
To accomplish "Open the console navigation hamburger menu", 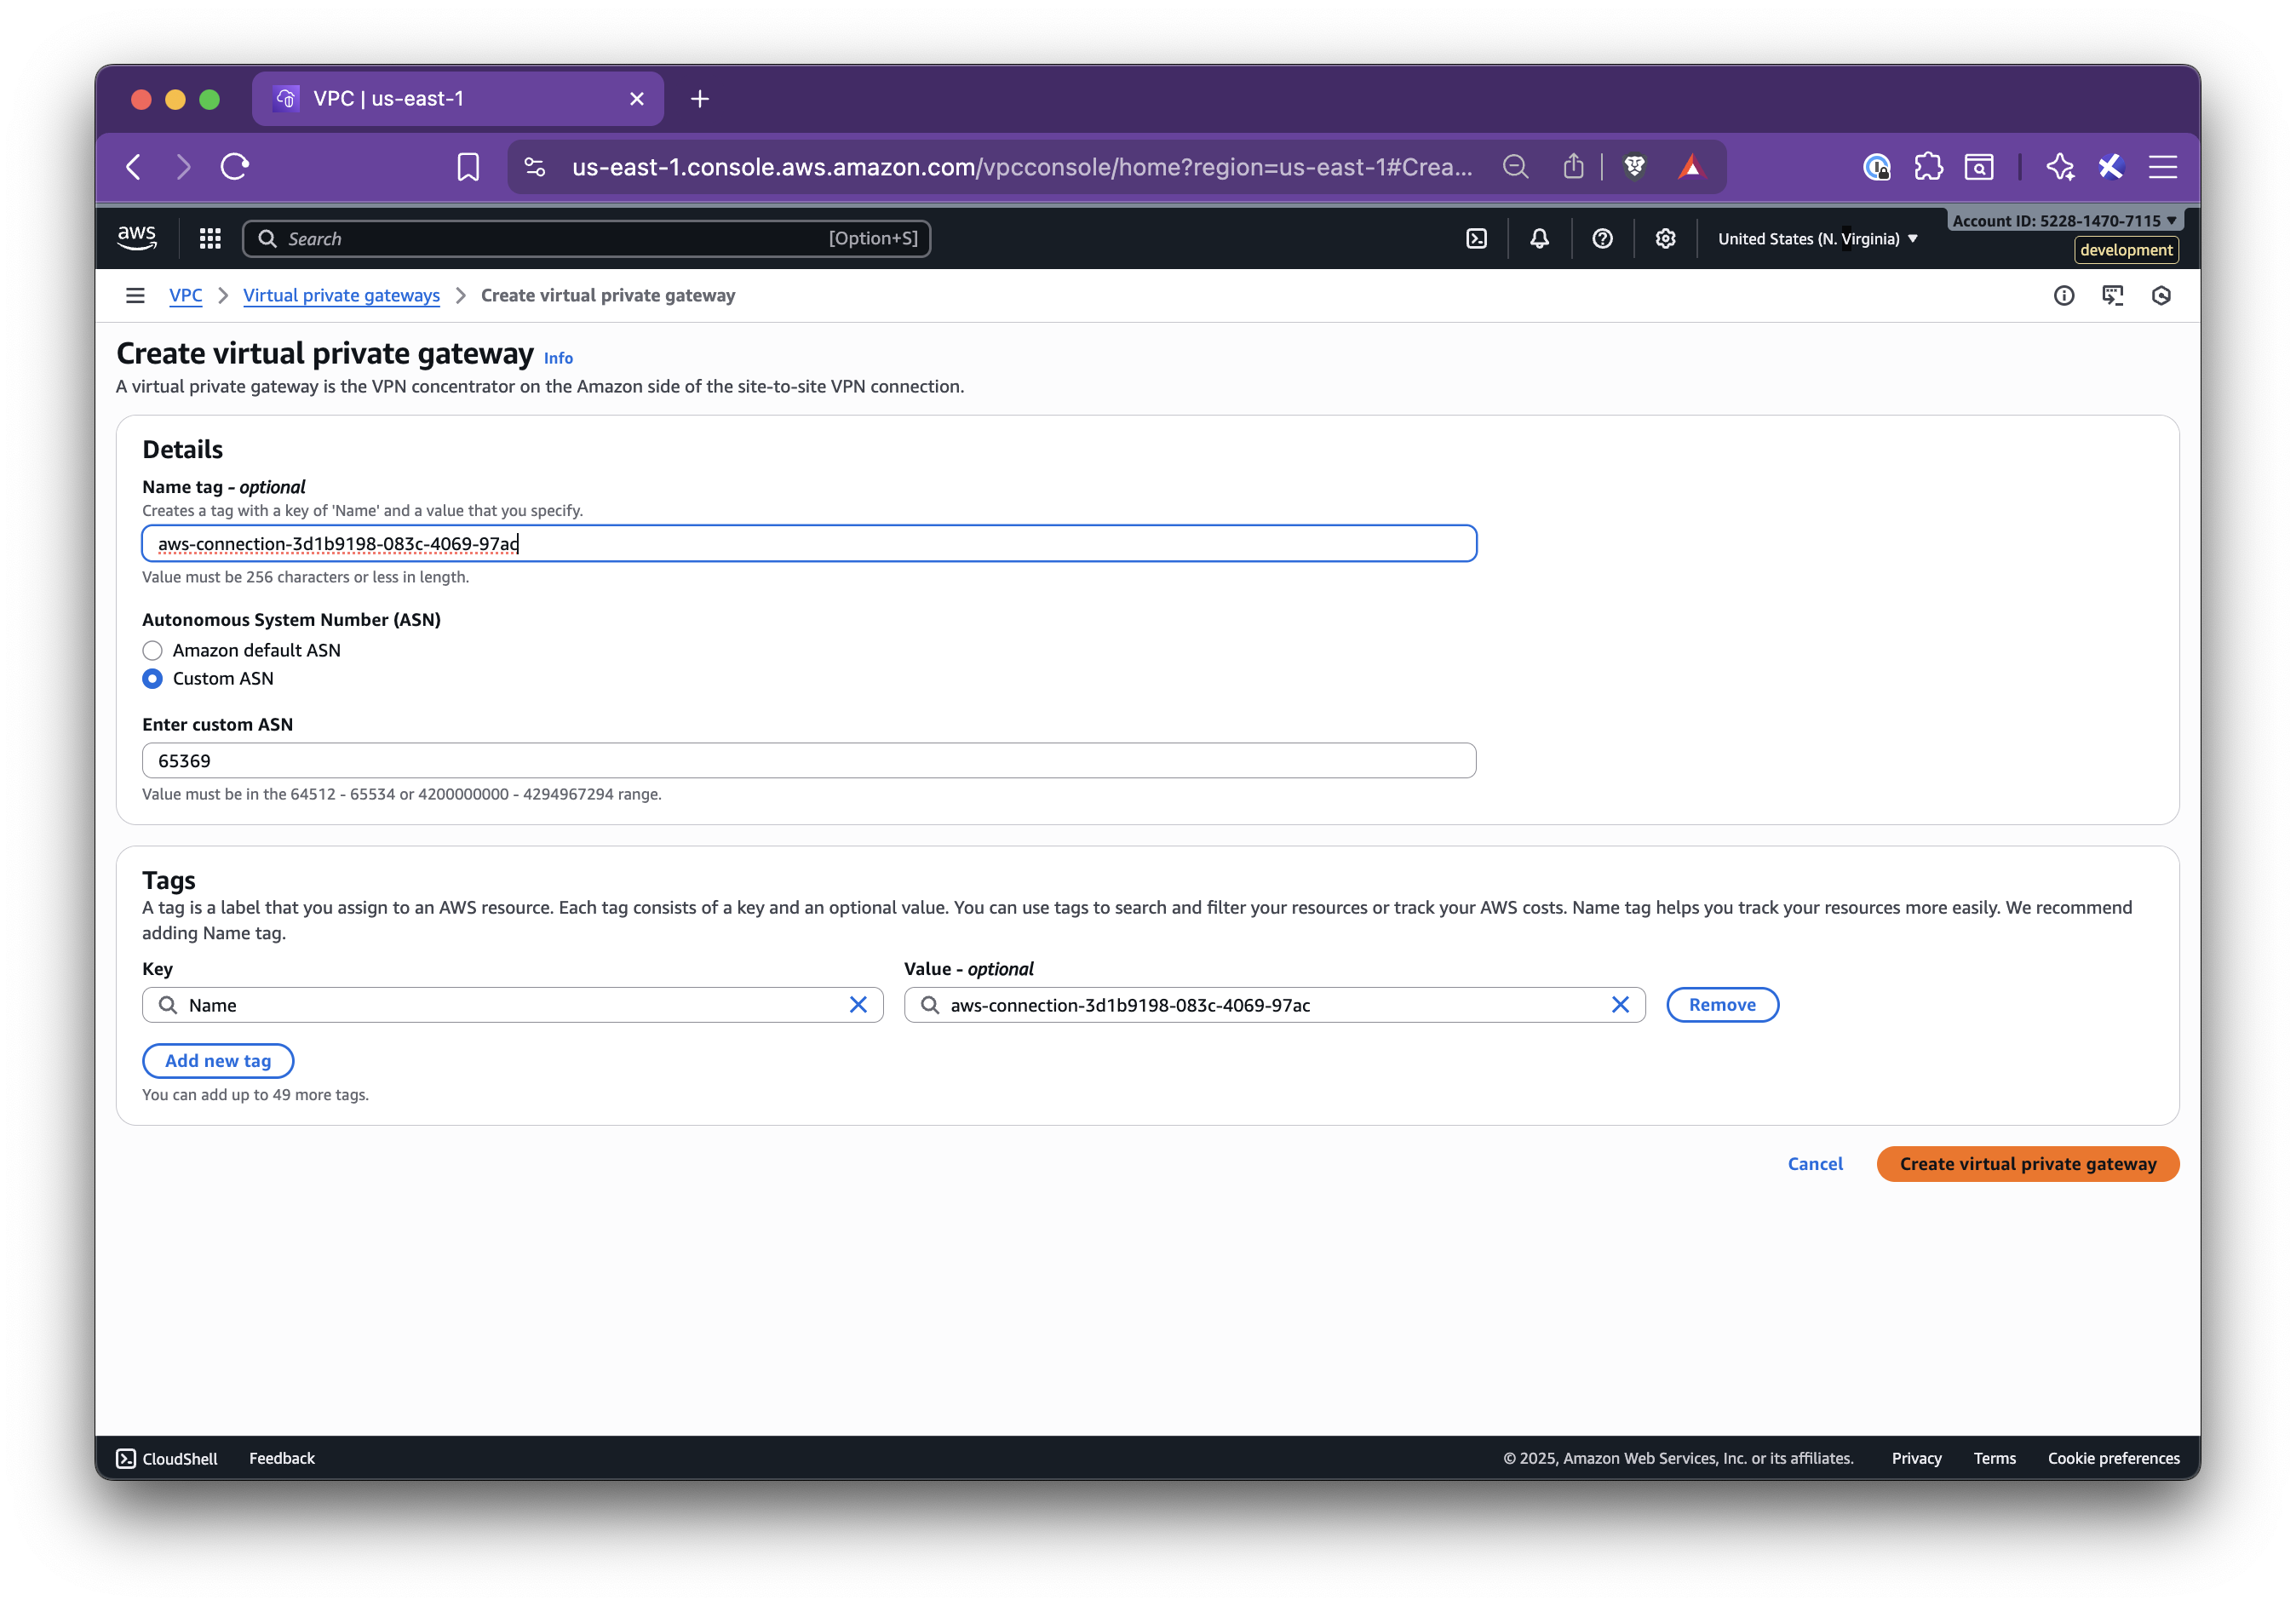I will click(x=135, y=295).
